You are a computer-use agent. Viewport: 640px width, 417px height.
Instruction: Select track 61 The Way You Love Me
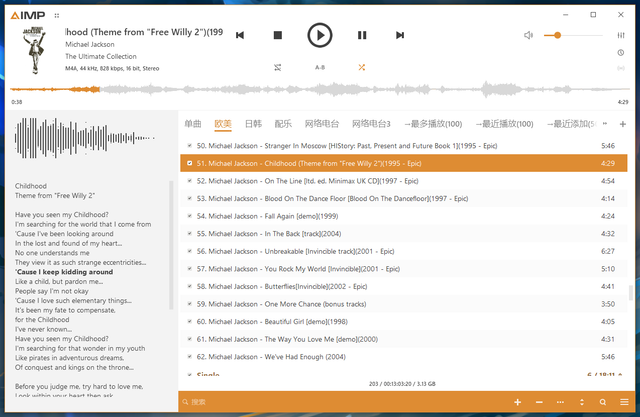pyautogui.click(x=404, y=339)
